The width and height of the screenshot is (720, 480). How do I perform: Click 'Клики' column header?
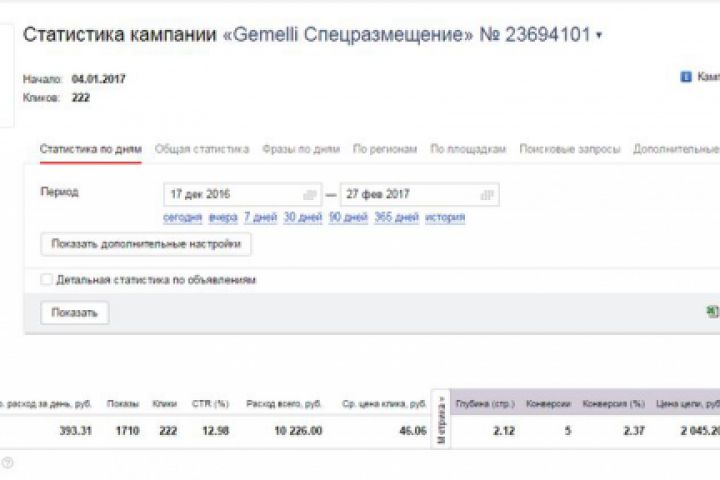(164, 404)
